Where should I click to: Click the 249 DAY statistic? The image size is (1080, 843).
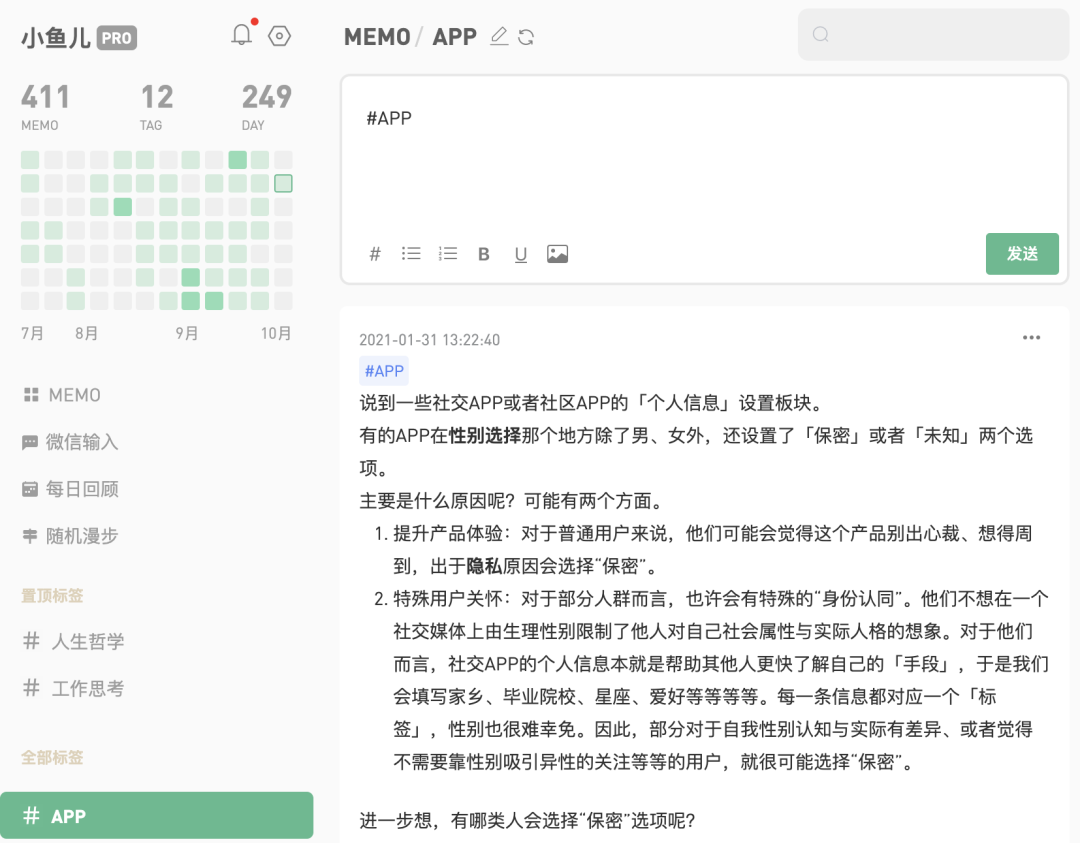[x=267, y=107]
